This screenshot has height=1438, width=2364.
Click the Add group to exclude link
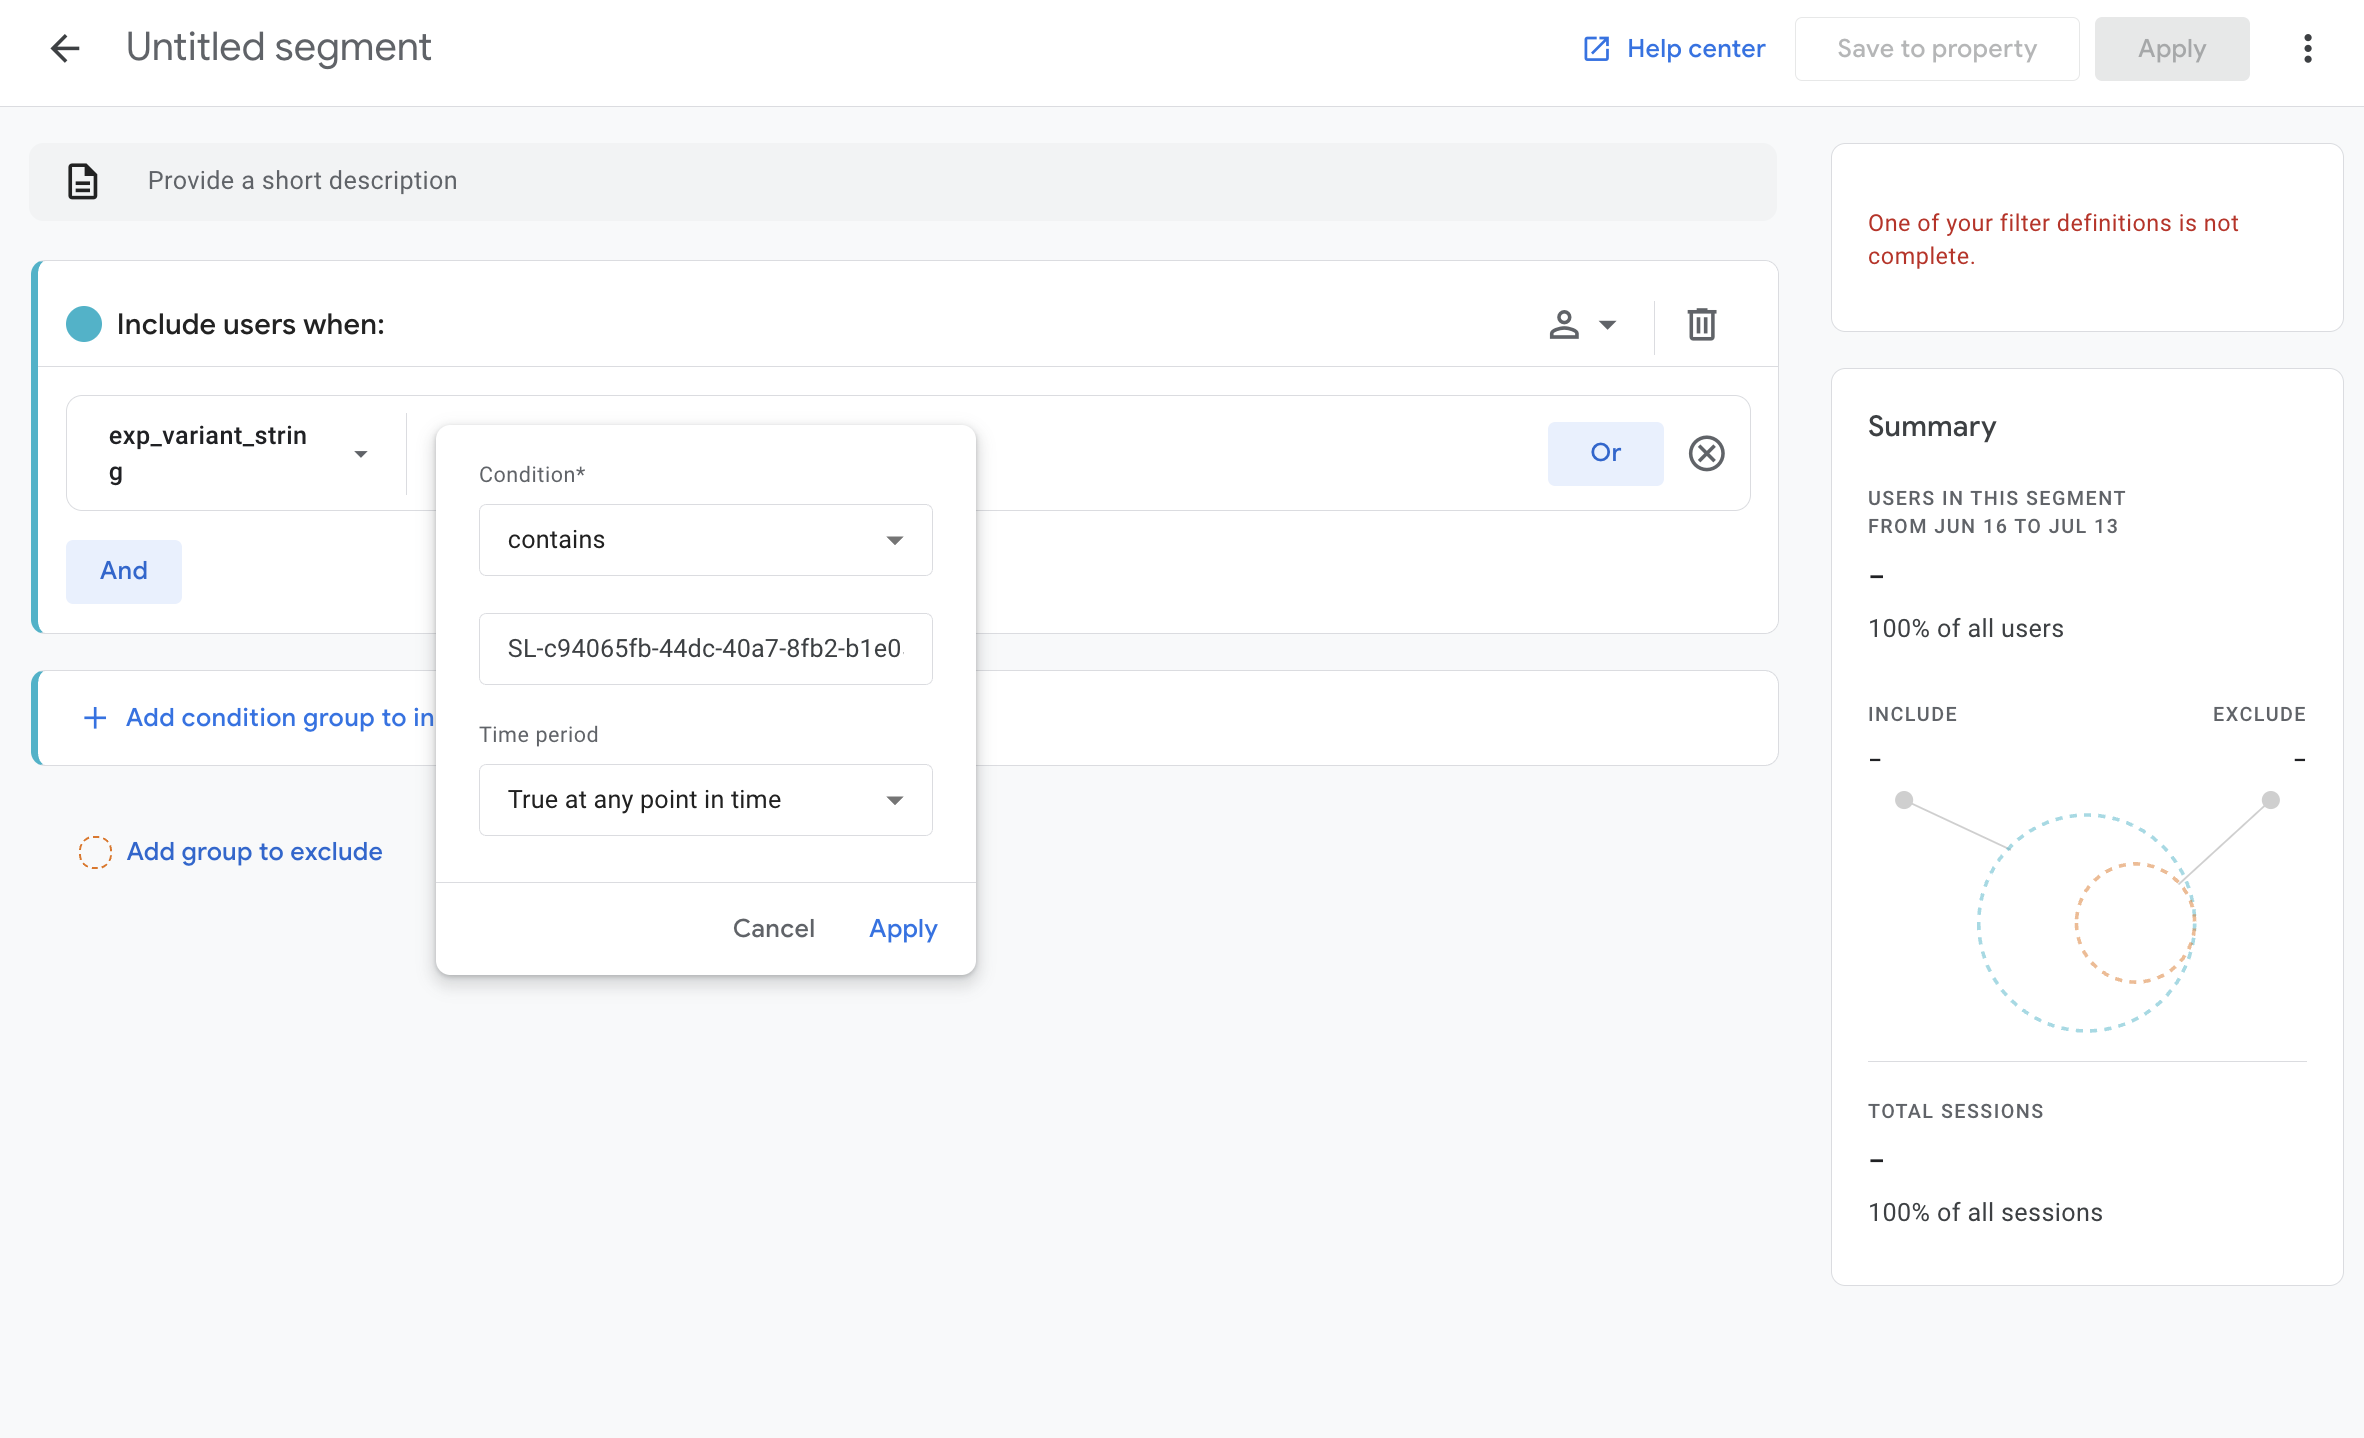pos(254,852)
